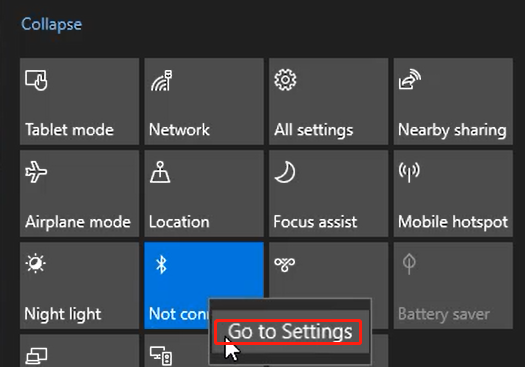Collapse the quick actions panel
This screenshot has width=525, height=367.
pyautogui.click(x=52, y=24)
